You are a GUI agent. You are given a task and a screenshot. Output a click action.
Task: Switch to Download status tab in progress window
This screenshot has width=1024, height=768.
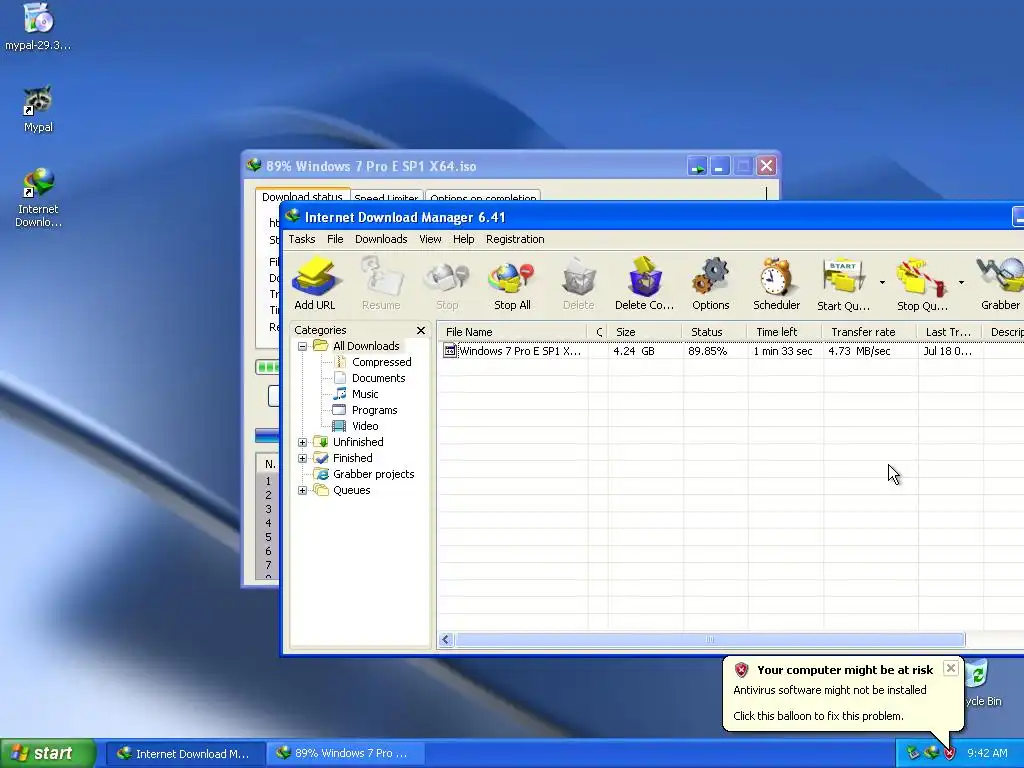[x=302, y=196]
